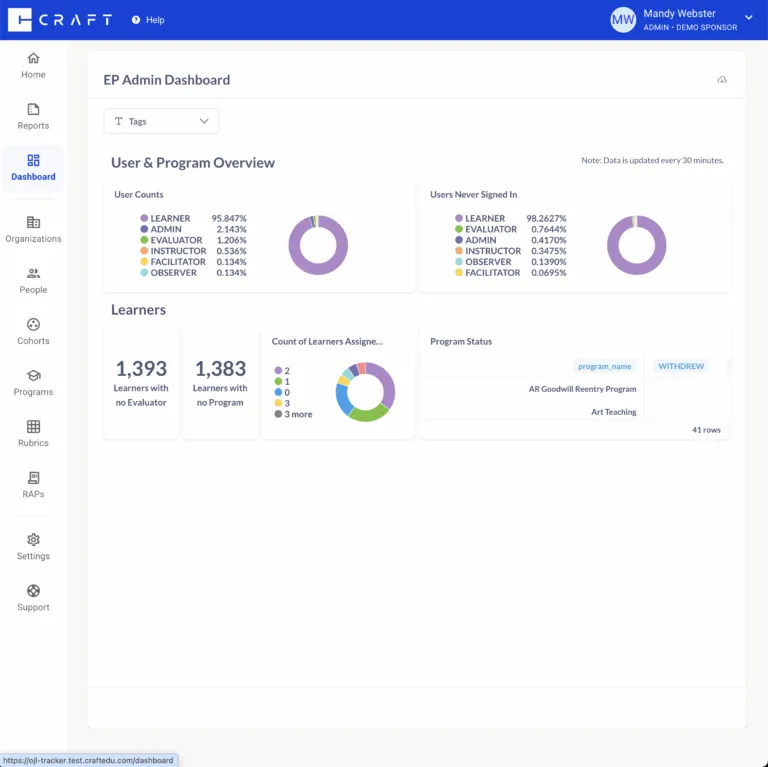
Task: Open the Cohorts icon in sidebar
Action: tap(33, 324)
